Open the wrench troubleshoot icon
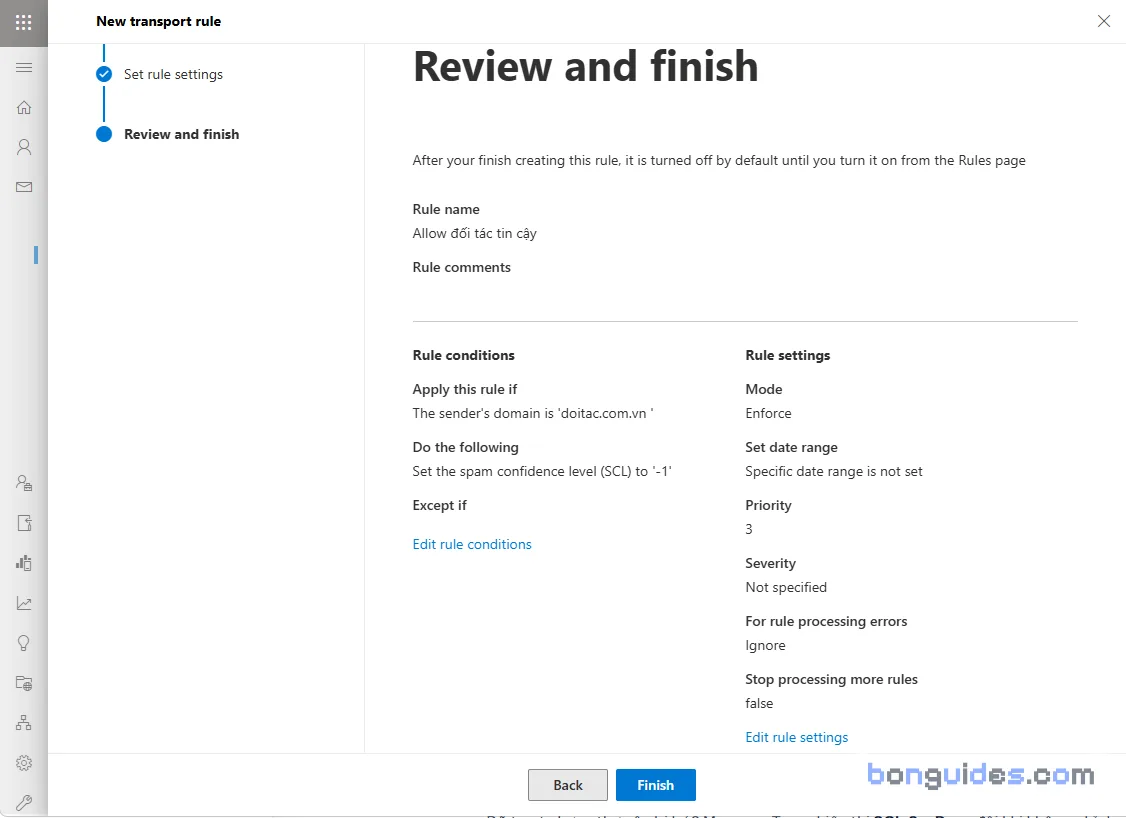The height and width of the screenshot is (818, 1126). pyautogui.click(x=24, y=802)
